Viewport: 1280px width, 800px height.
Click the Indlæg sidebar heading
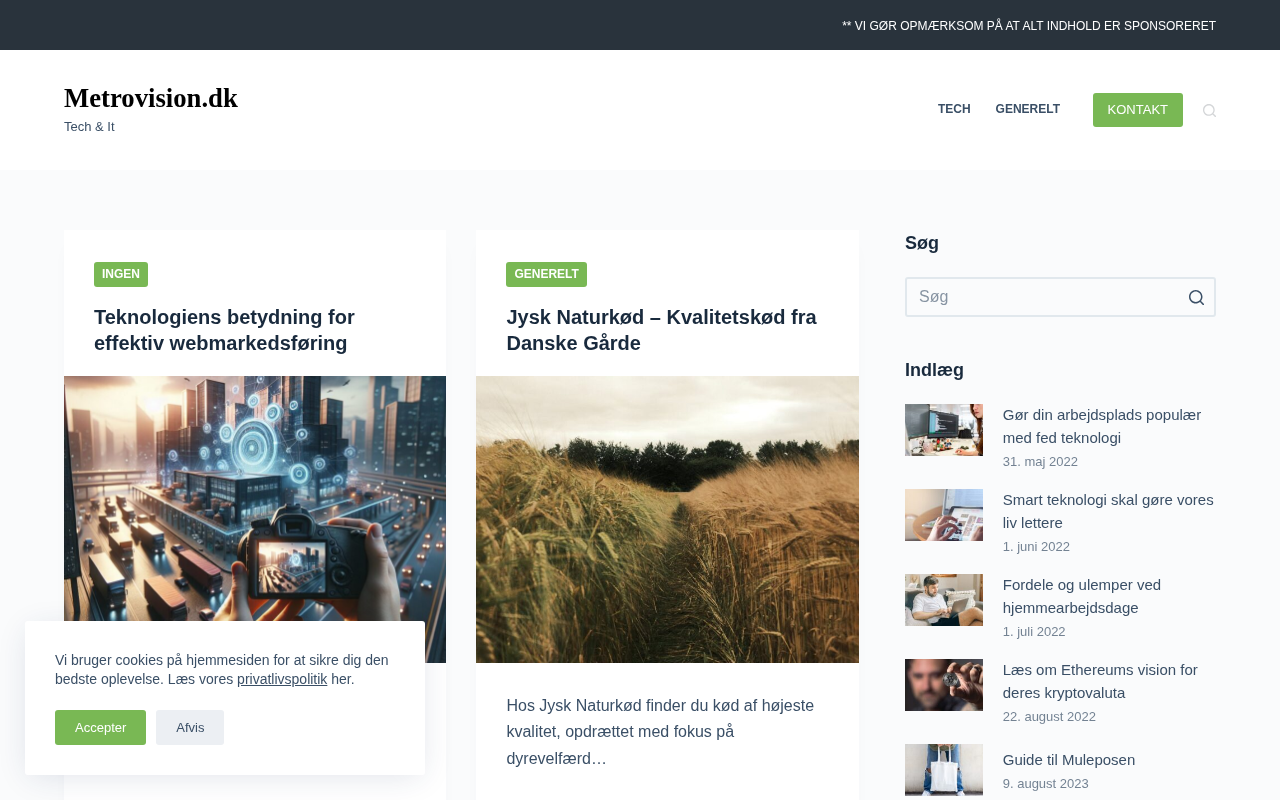(x=934, y=370)
